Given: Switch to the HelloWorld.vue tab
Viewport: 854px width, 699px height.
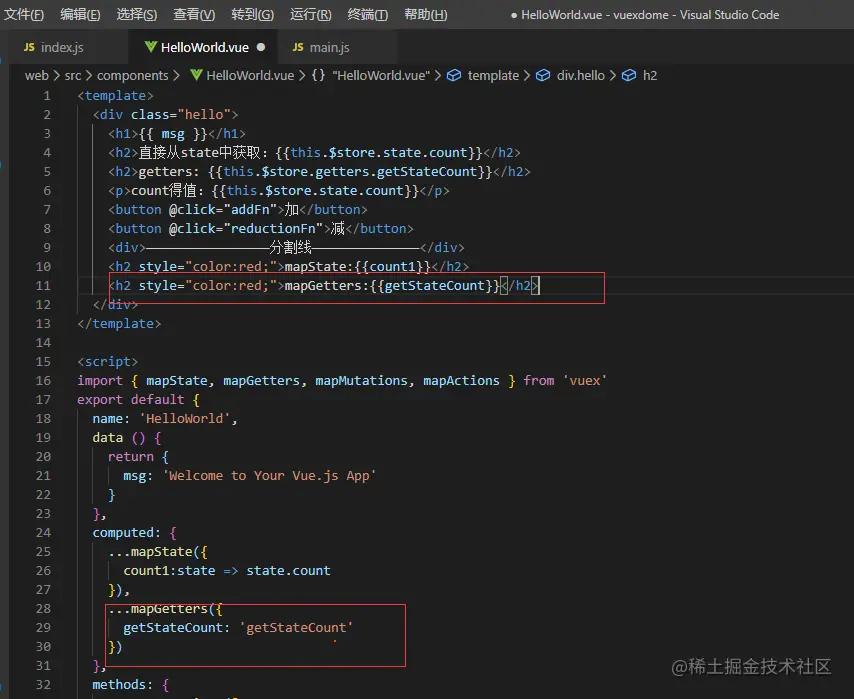Looking at the screenshot, I should (x=205, y=47).
